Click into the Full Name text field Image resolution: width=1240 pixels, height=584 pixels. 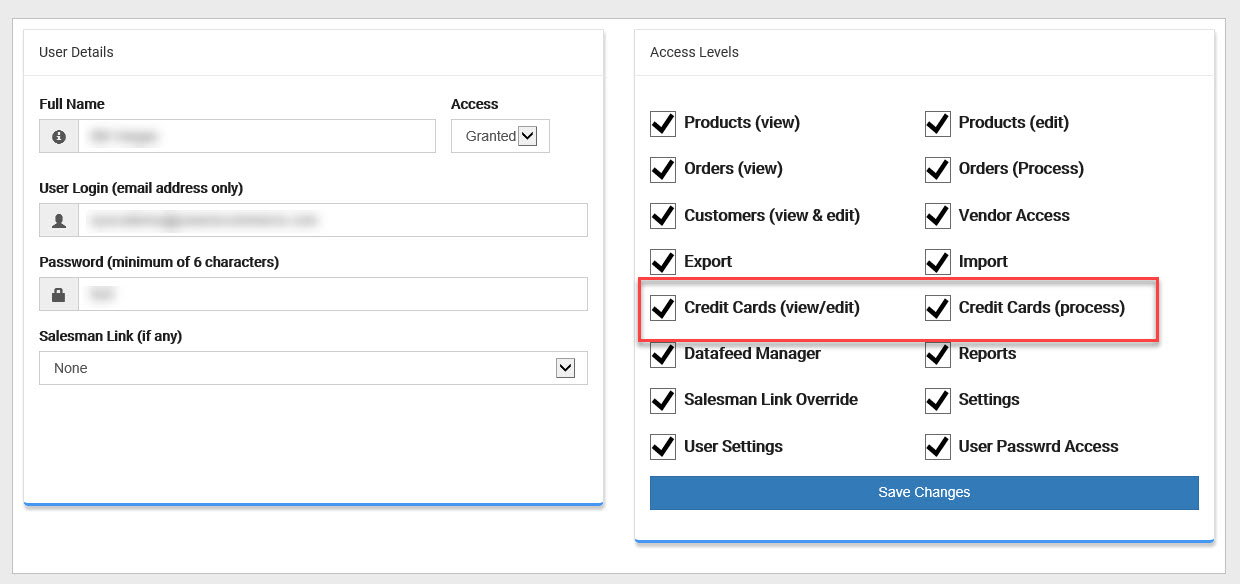[257, 136]
